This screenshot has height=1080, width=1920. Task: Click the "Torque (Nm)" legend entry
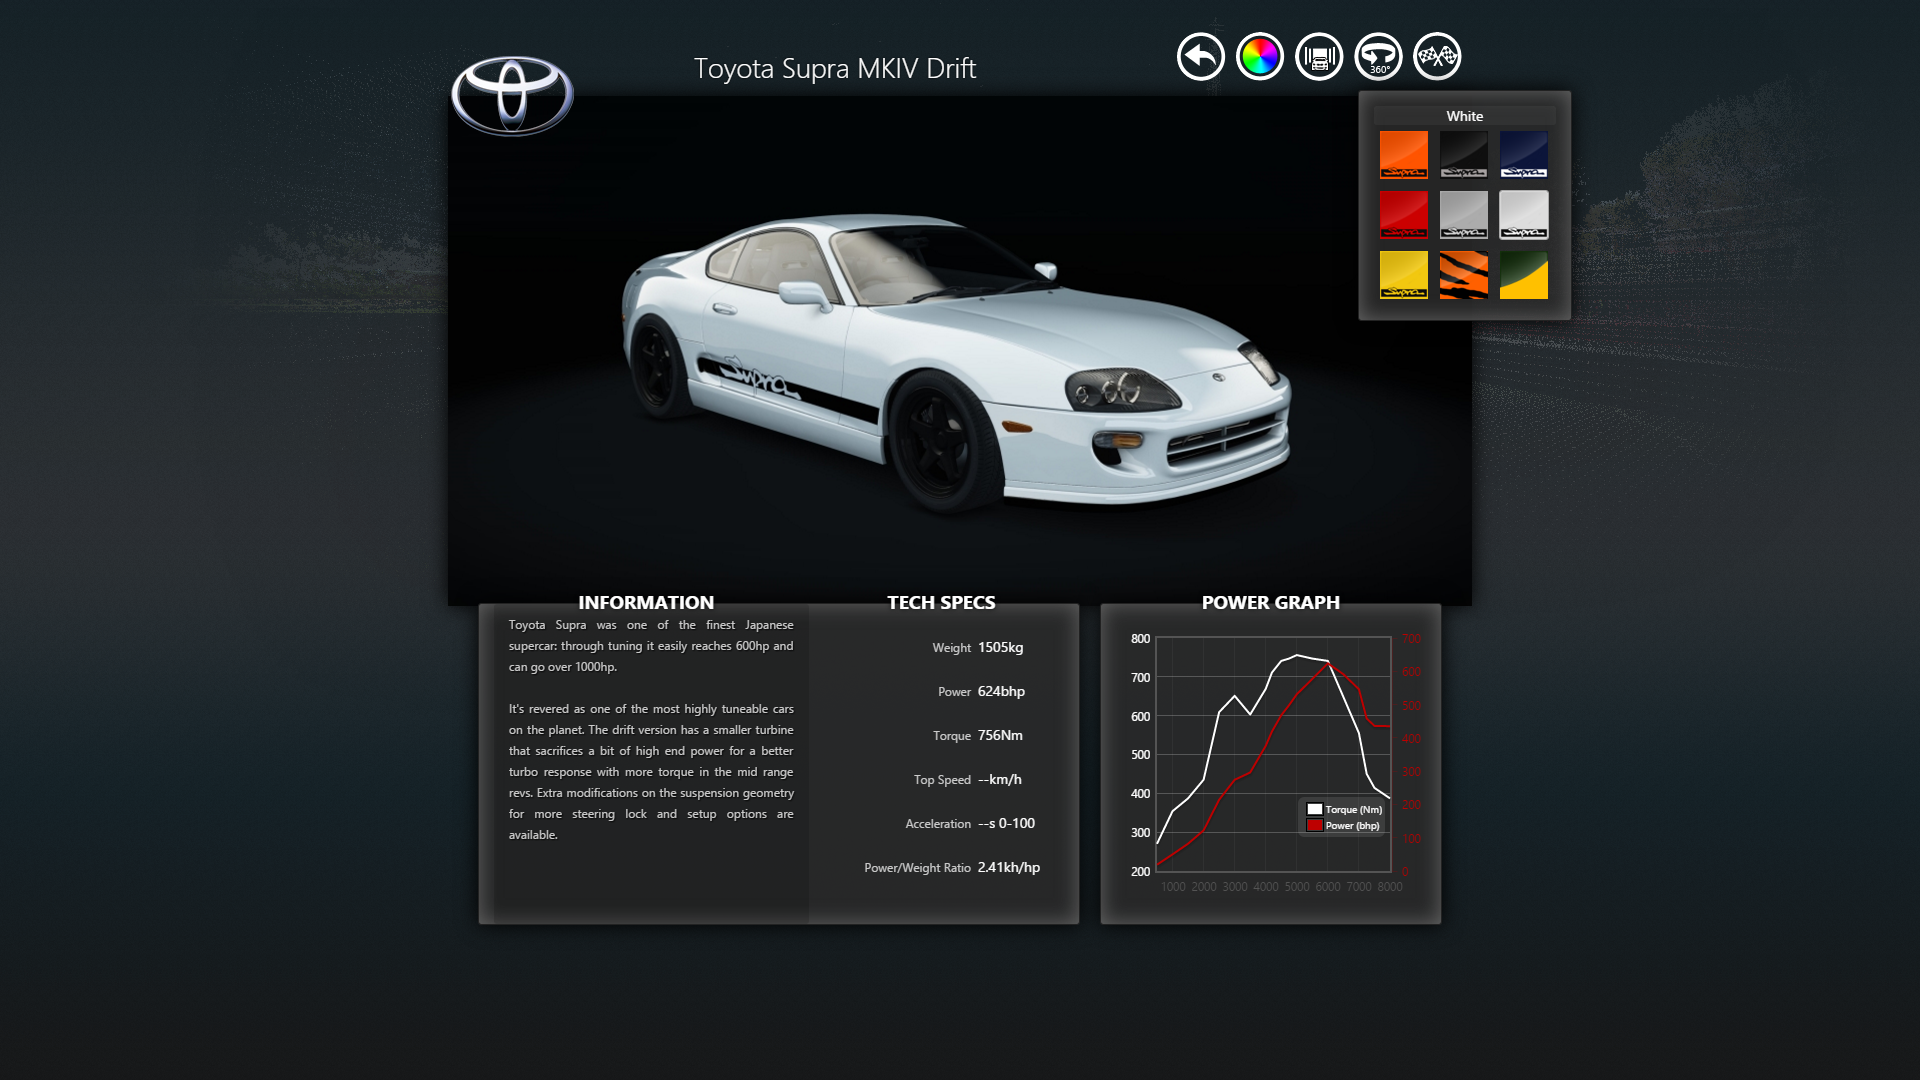pos(1344,809)
